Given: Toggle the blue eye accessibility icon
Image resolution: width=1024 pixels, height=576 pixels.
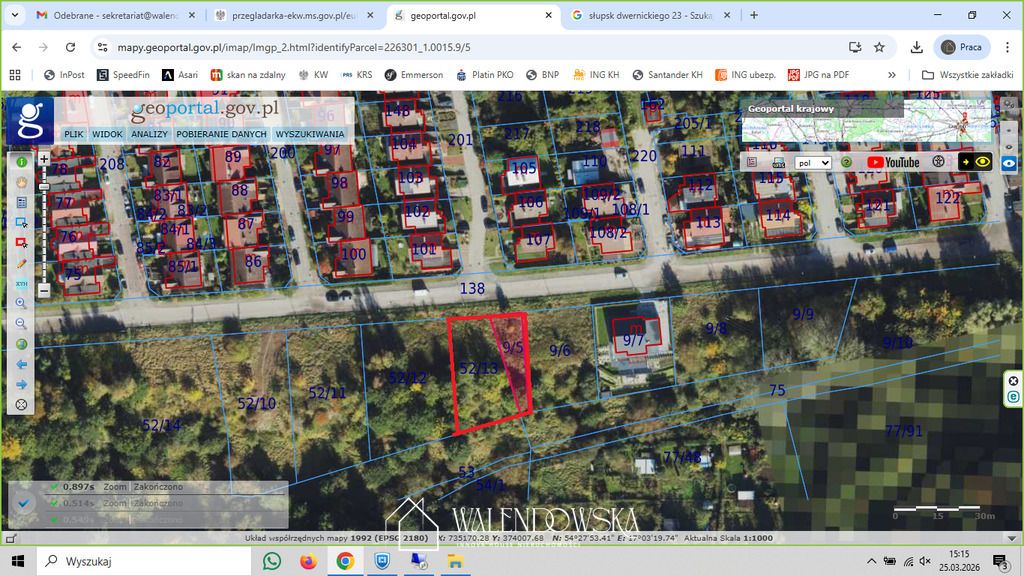Looking at the screenshot, I should tap(1008, 164).
